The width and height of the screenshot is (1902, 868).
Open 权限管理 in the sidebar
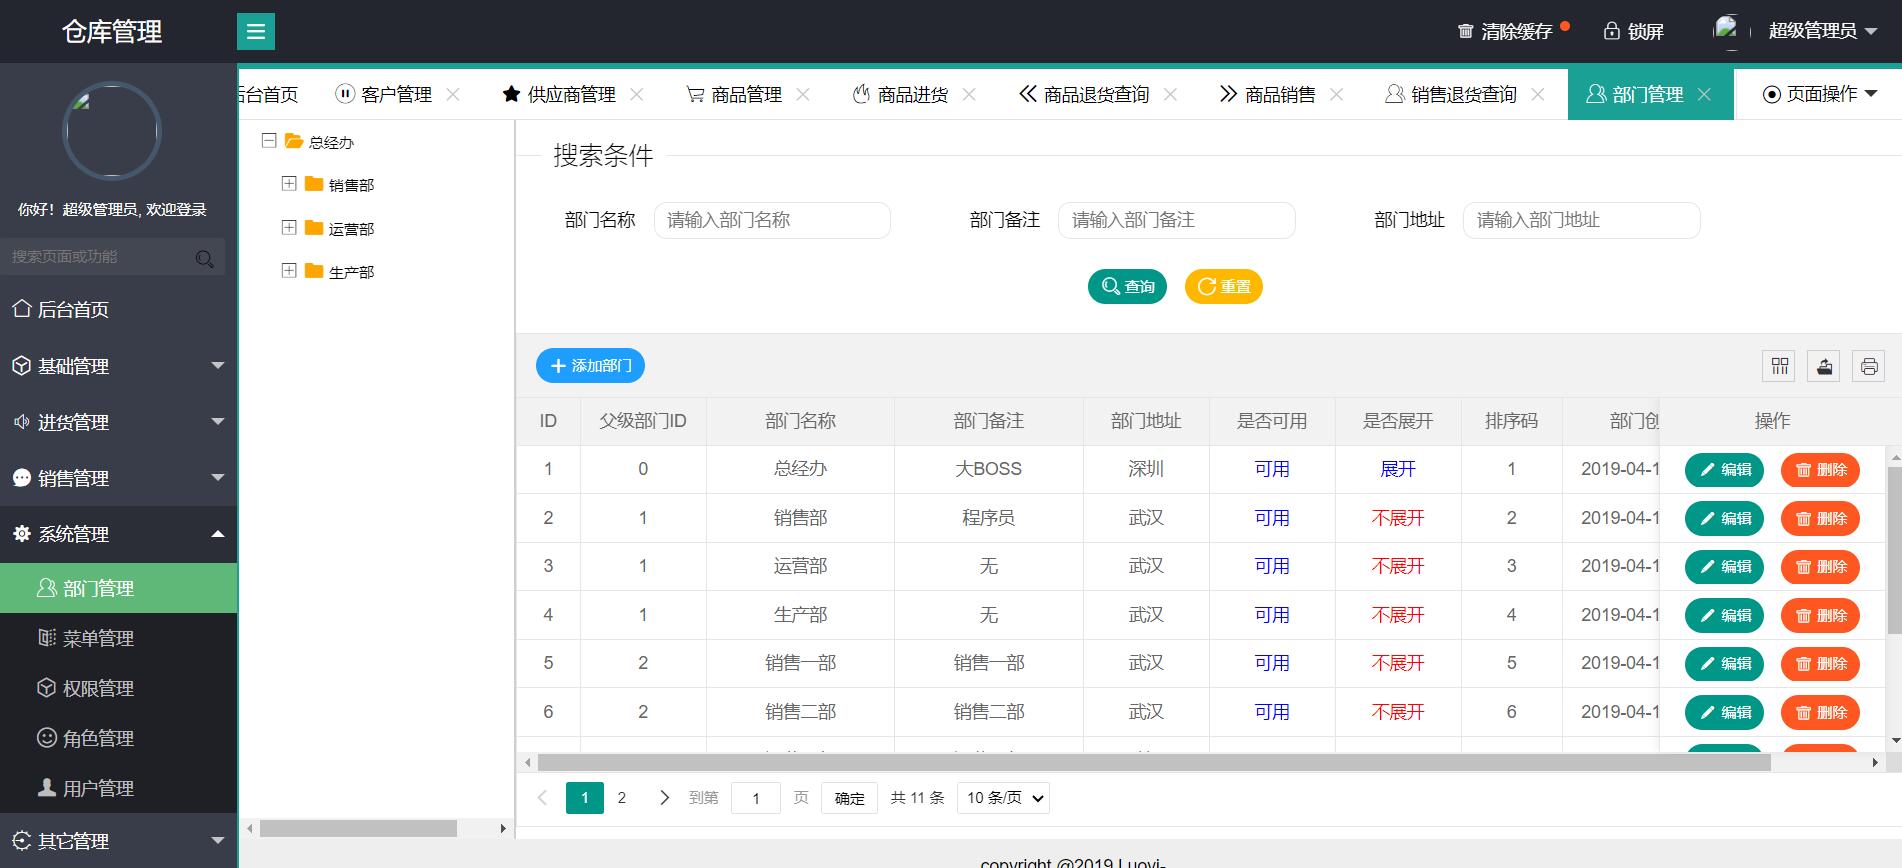pos(118,688)
